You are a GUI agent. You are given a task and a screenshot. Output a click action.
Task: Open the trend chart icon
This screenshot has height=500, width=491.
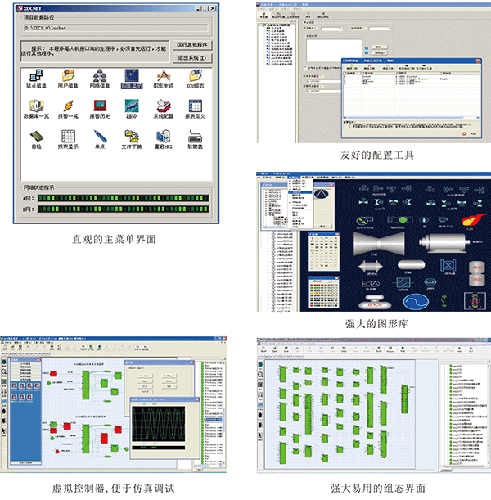[132, 109]
